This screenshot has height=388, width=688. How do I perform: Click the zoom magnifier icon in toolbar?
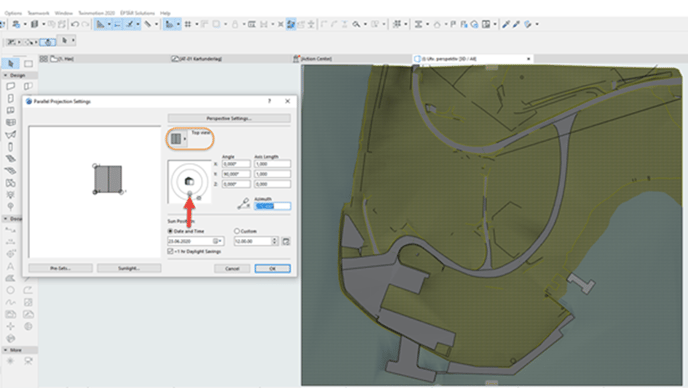pyautogui.click(x=356, y=24)
